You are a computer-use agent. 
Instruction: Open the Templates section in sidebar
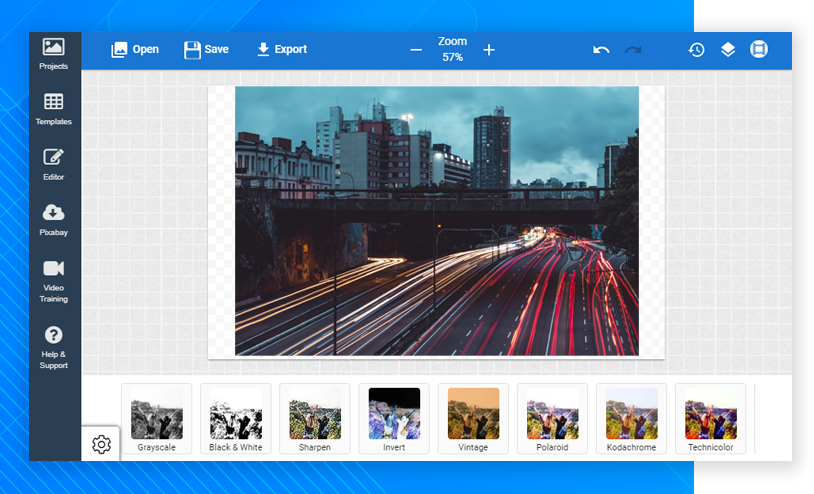[x=53, y=109]
